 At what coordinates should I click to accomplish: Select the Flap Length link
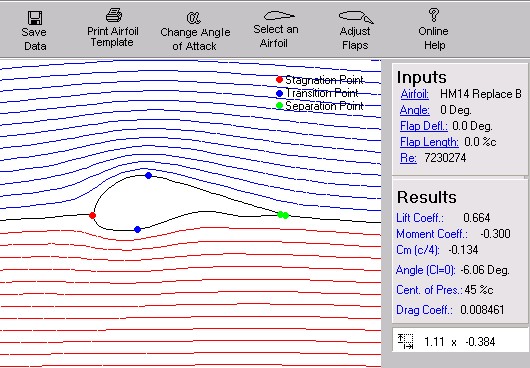(x=429, y=142)
